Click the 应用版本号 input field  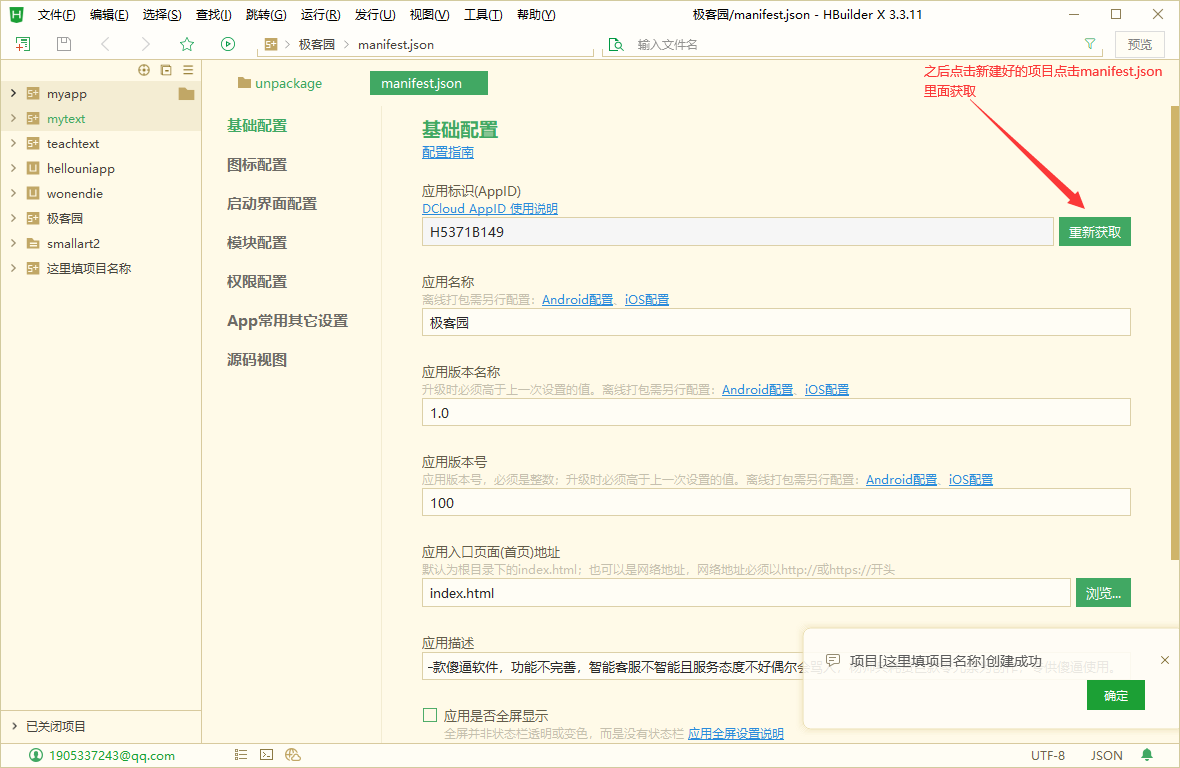776,502
